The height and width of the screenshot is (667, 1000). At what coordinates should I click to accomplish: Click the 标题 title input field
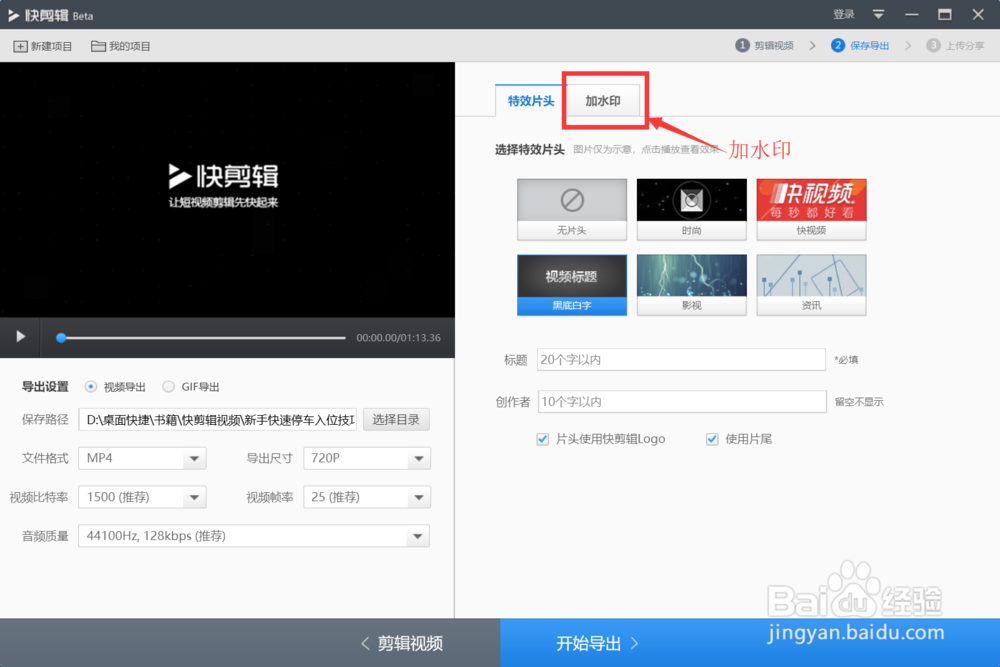pyautogui.click(x=681, y=359)
